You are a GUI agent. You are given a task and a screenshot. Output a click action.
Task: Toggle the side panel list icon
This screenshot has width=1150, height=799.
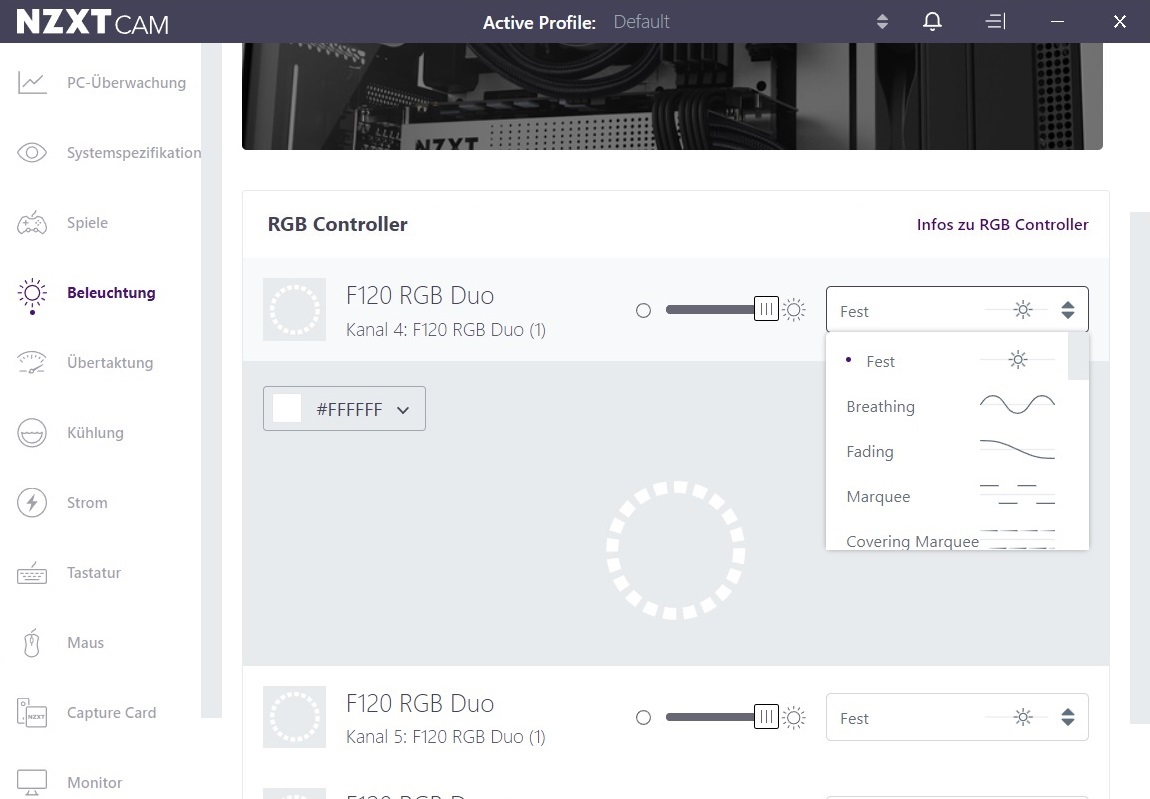(995, 21)
